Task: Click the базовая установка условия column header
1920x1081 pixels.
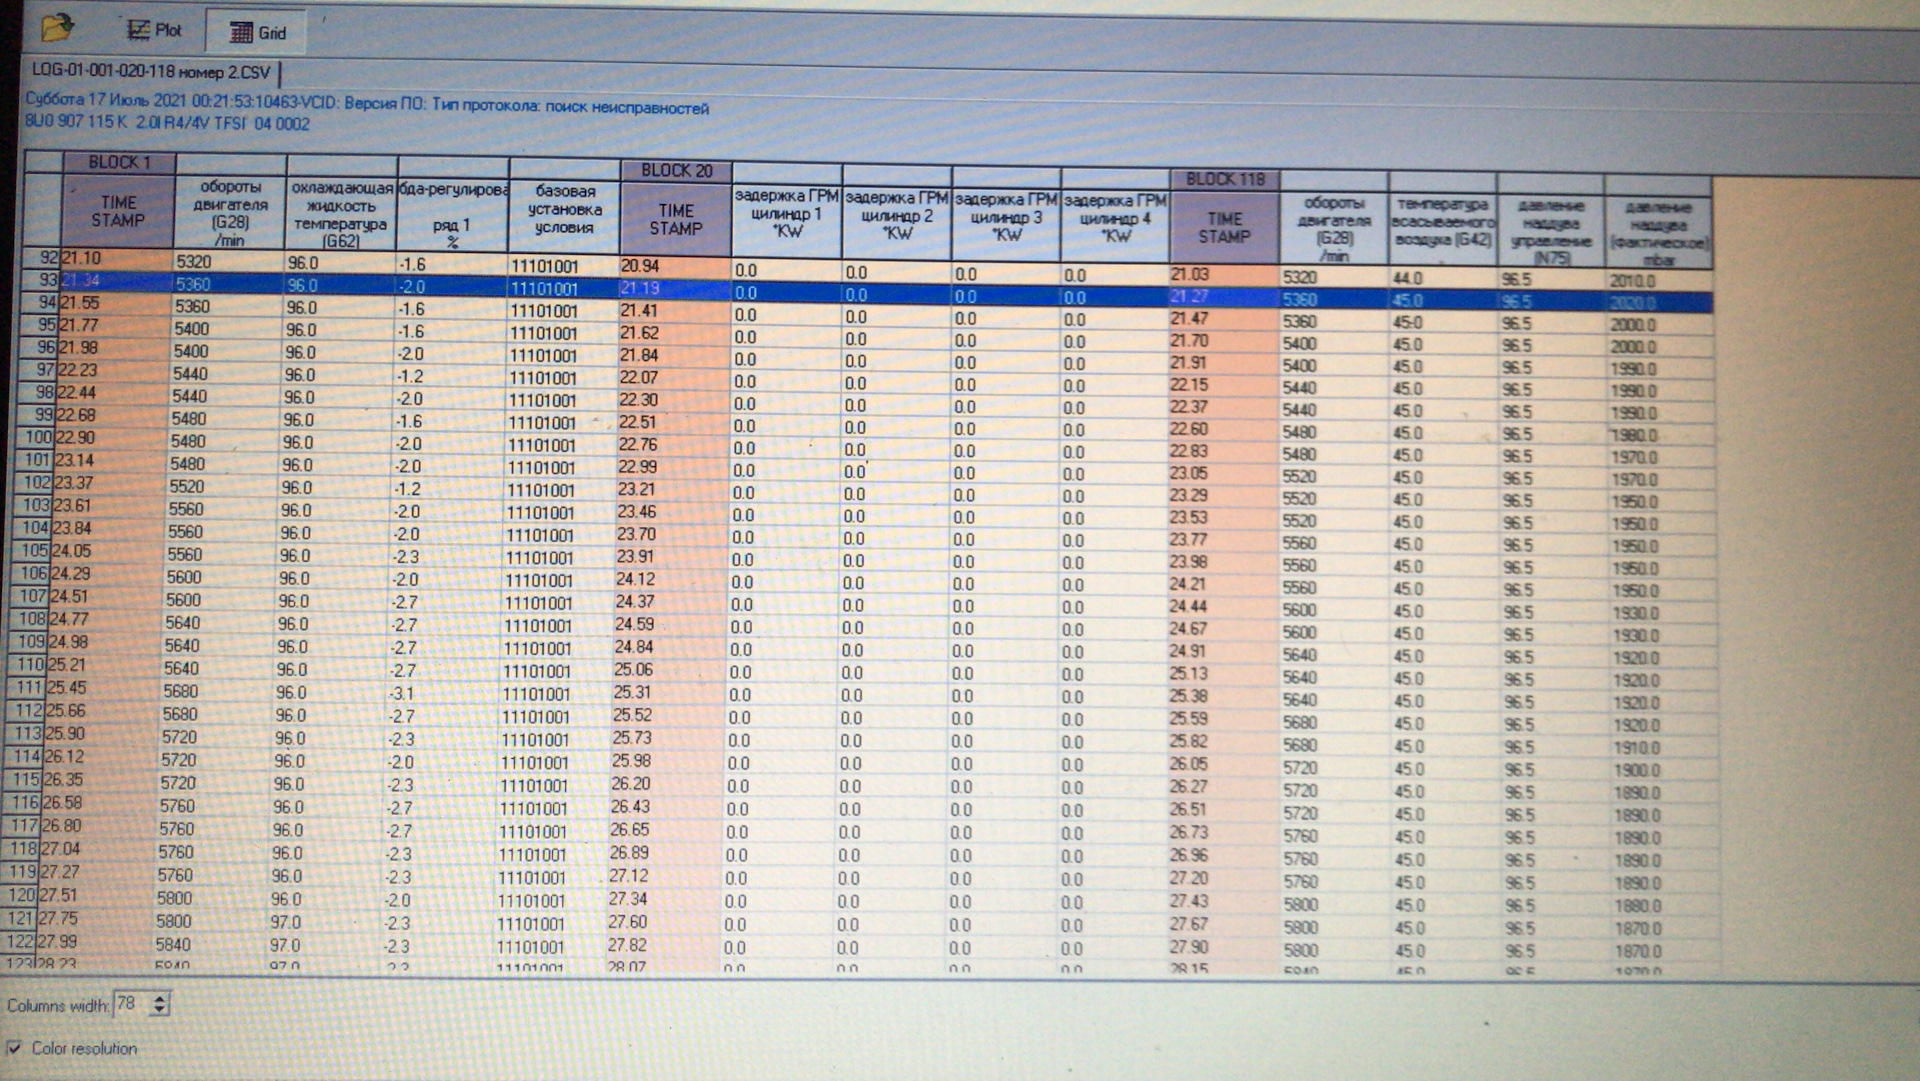Action: pos(564,209)
